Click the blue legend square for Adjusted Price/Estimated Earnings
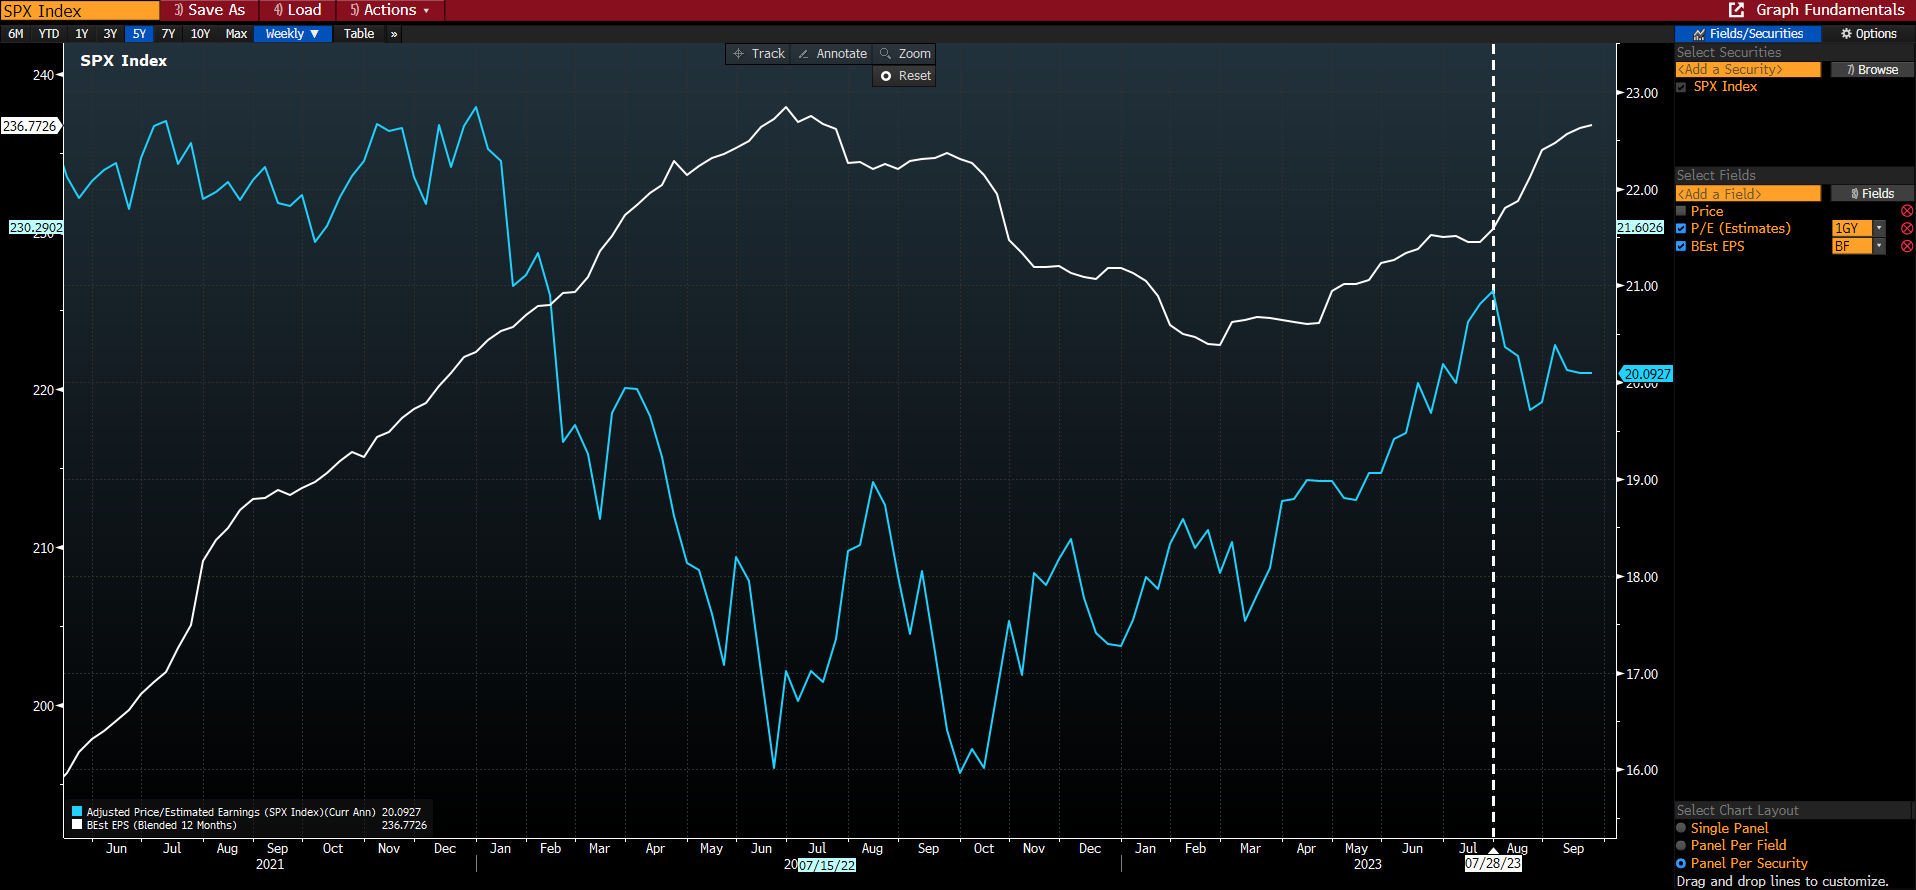This screenshot has width=1916, height=890. point(77,812)
